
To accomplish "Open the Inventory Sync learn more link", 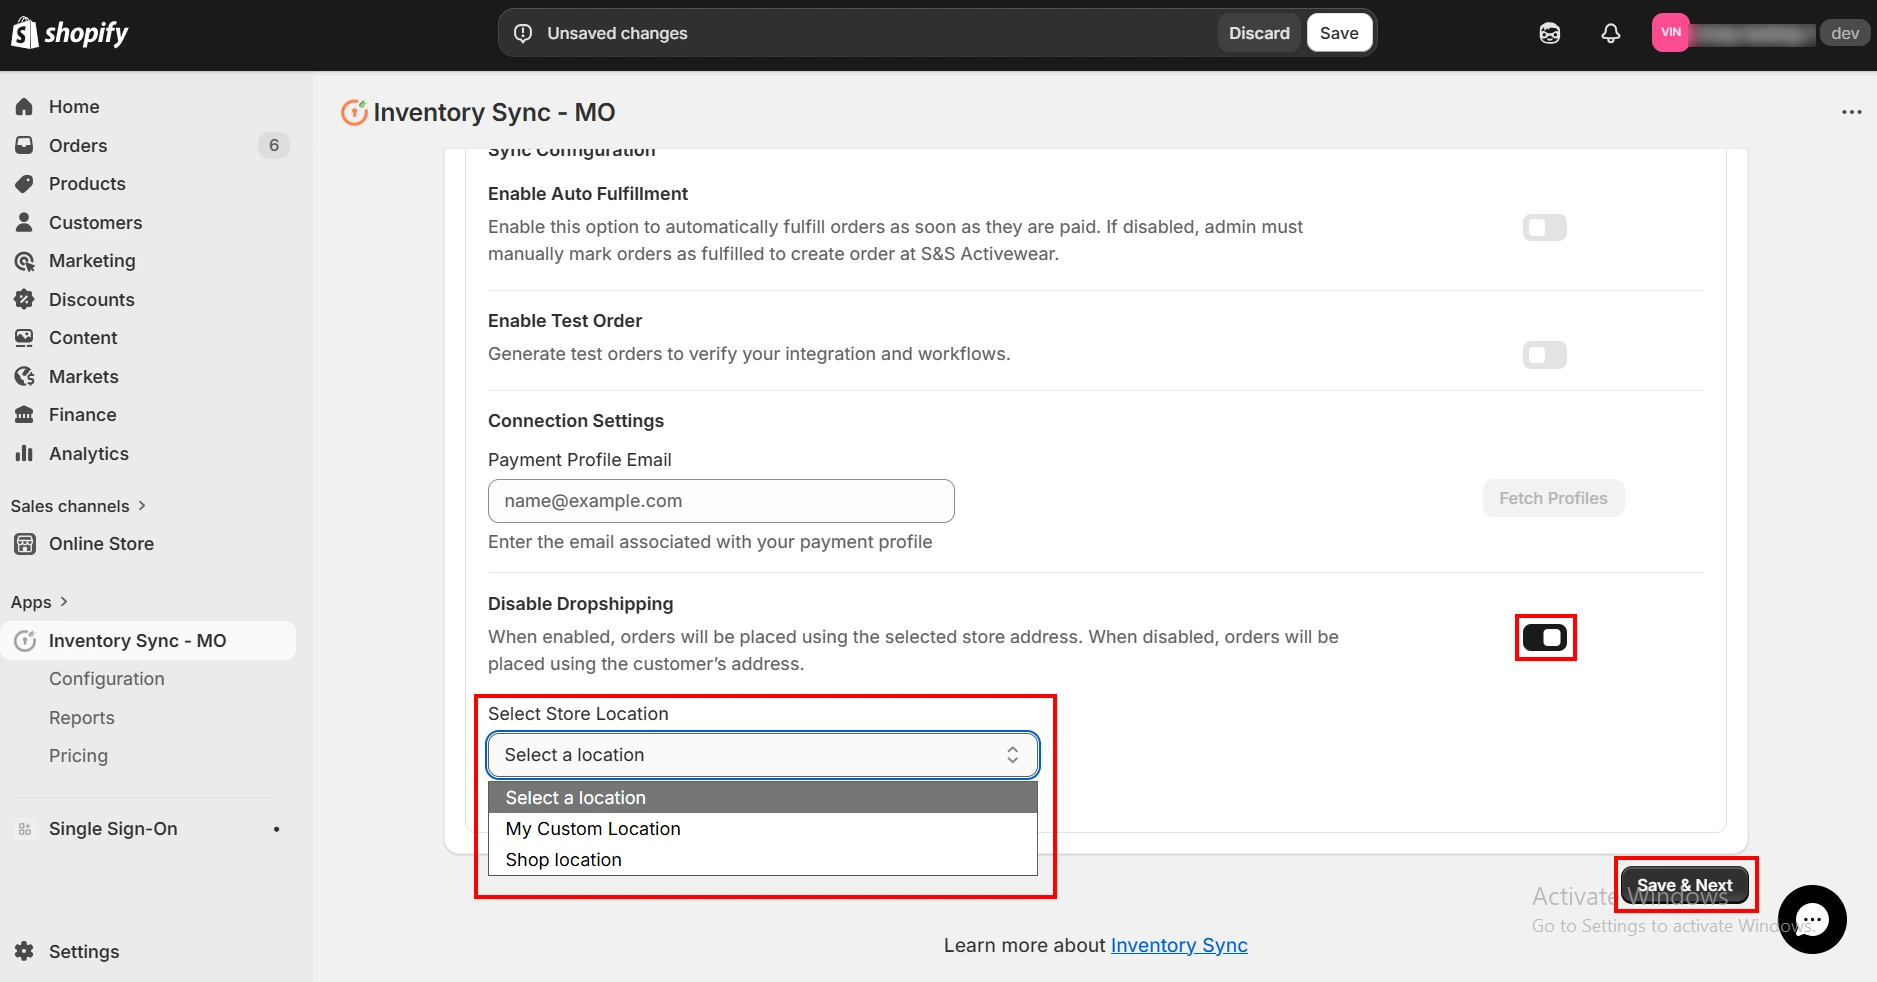I will 1178,945.
